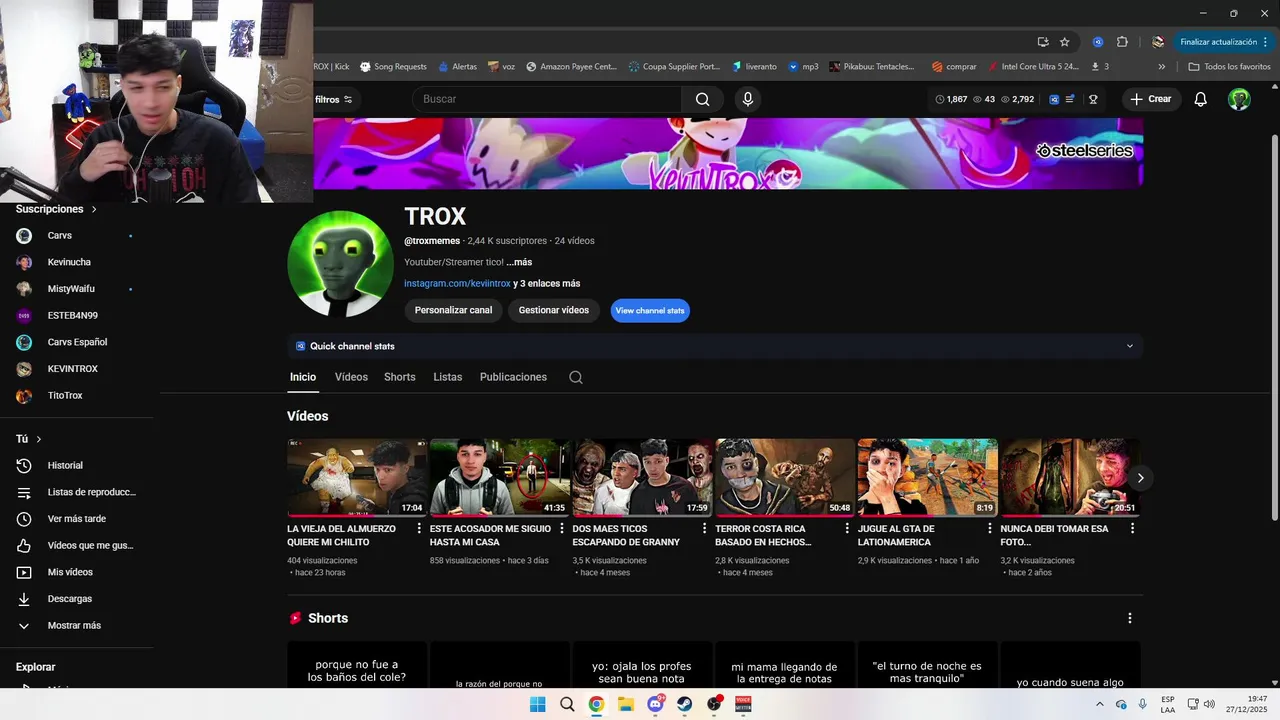Click the Crear button
The image size is (1280, 720).
1151,99
